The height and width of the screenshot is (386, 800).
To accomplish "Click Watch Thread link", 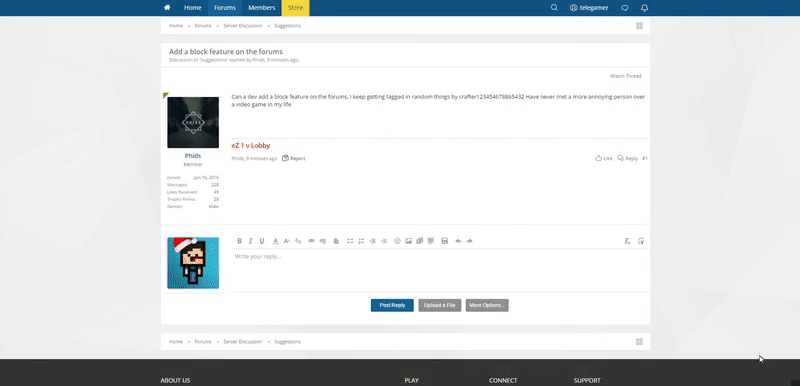I will [x=626, y=76].
